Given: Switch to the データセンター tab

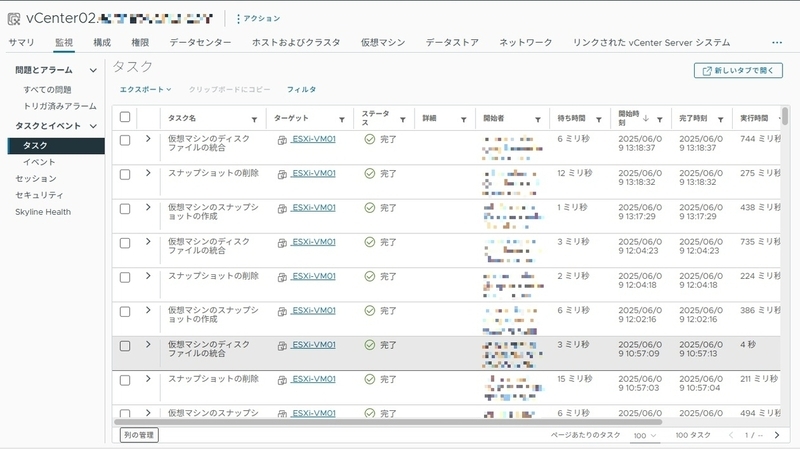Looking at the screenshot, I should coord(200,42).
